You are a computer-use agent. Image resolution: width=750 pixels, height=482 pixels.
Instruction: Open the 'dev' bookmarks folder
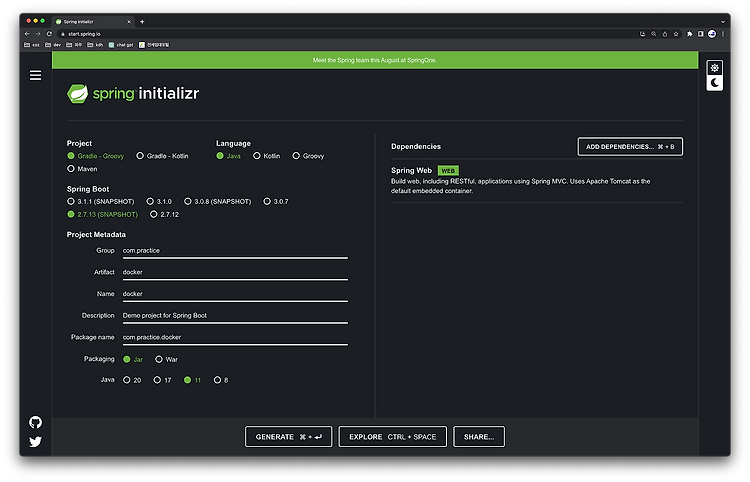click(53, 45)
